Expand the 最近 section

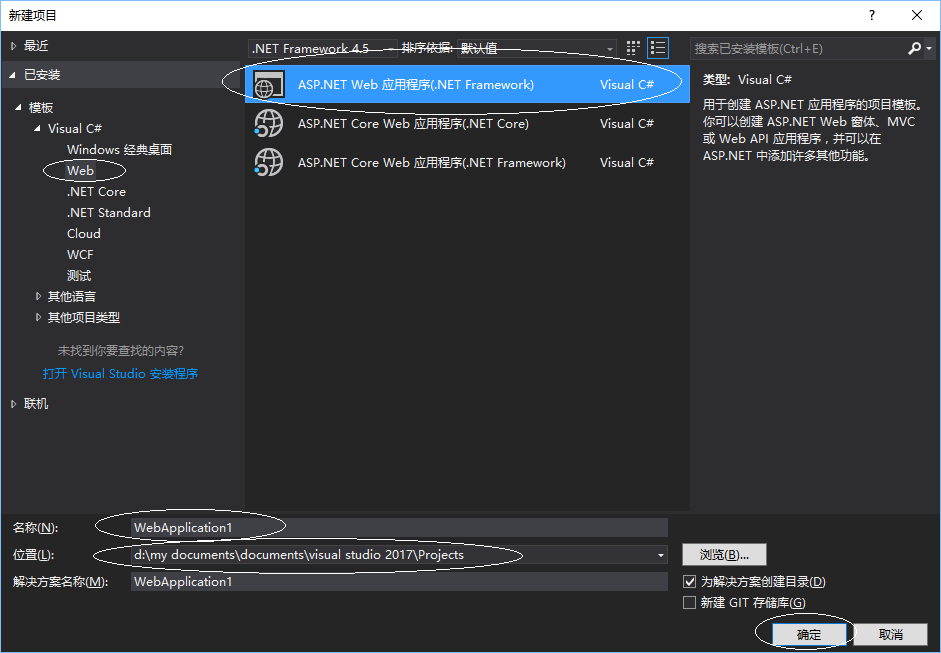click(x=13, y=46)
